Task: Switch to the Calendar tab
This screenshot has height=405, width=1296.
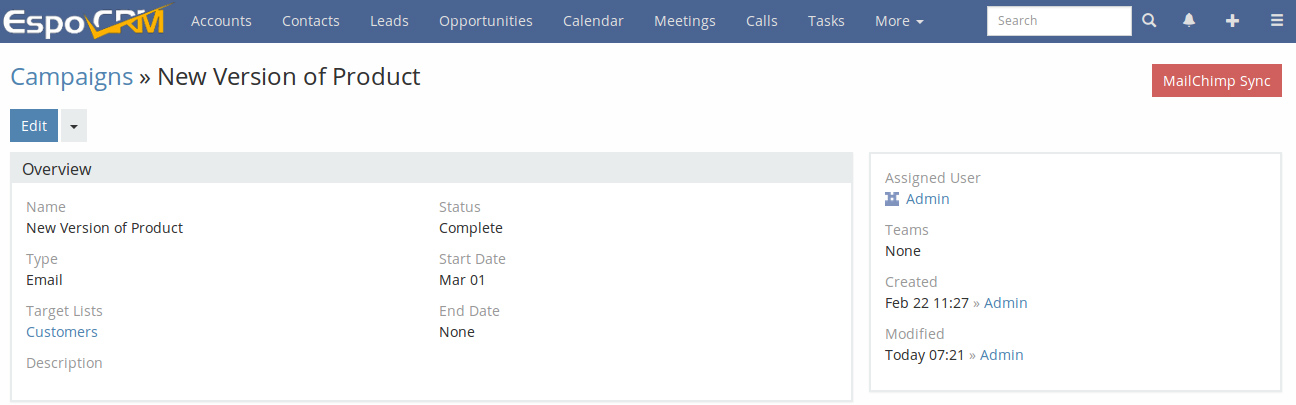Action: pos(593,21)
